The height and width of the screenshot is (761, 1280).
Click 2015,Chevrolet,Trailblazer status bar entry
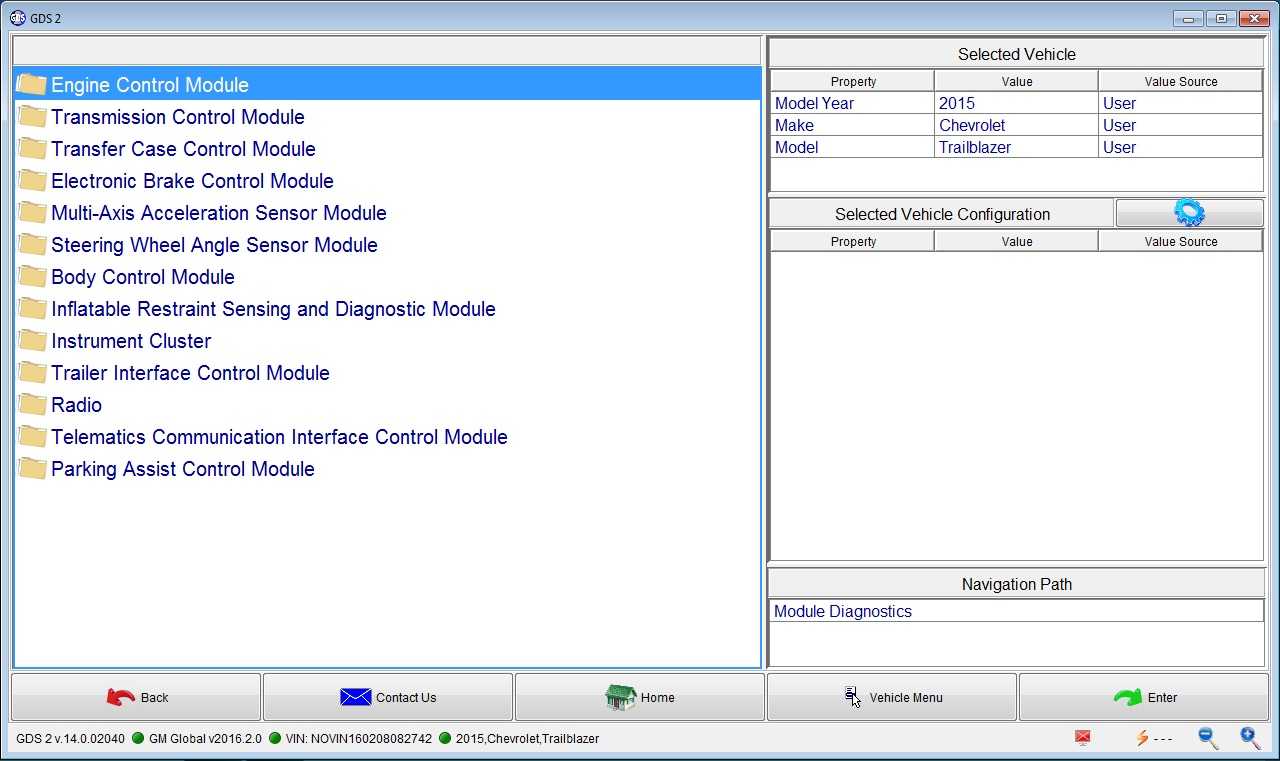[x=527, y=738]
